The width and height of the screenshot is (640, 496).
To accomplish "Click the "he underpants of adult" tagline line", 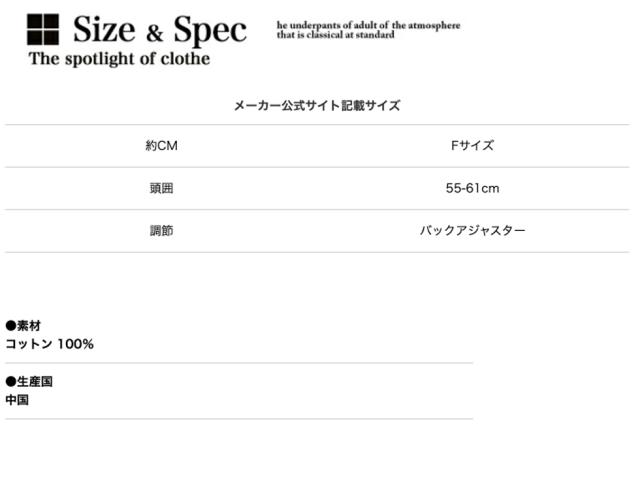I will tap(368, 25).
